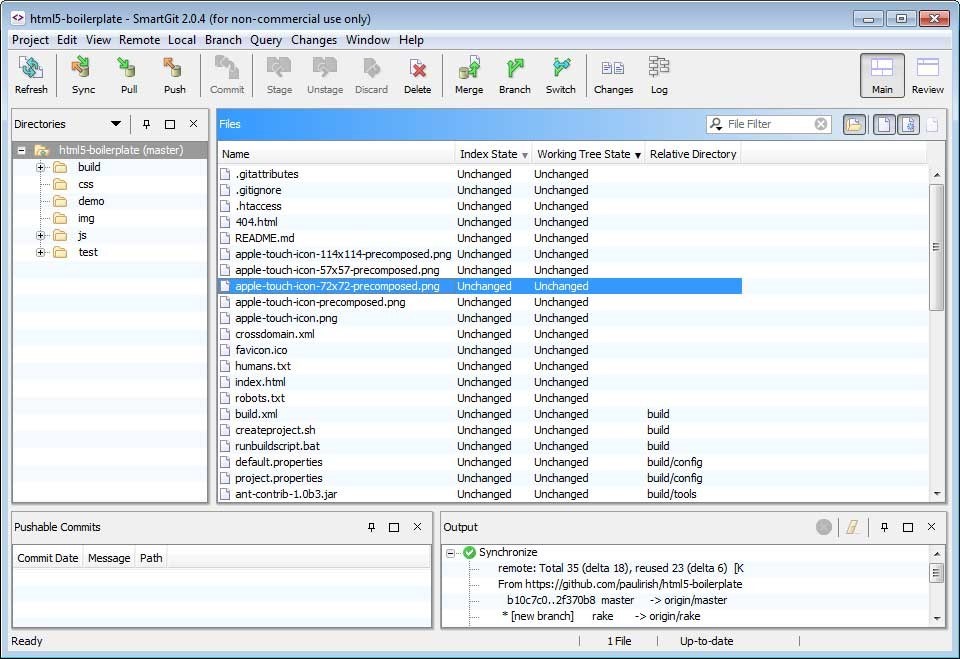Image resolution: width=960 pixels, height=659 pixels.
Task: Collapse the Synchronize output node
Action: [451, 553]
